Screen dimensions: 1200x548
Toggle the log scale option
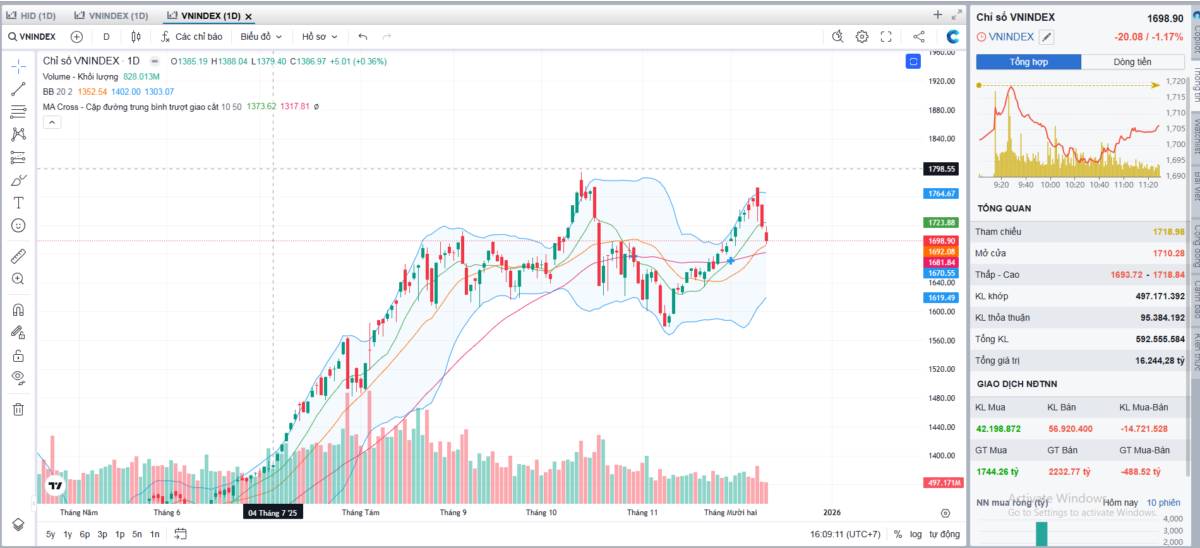click(916, 535)
